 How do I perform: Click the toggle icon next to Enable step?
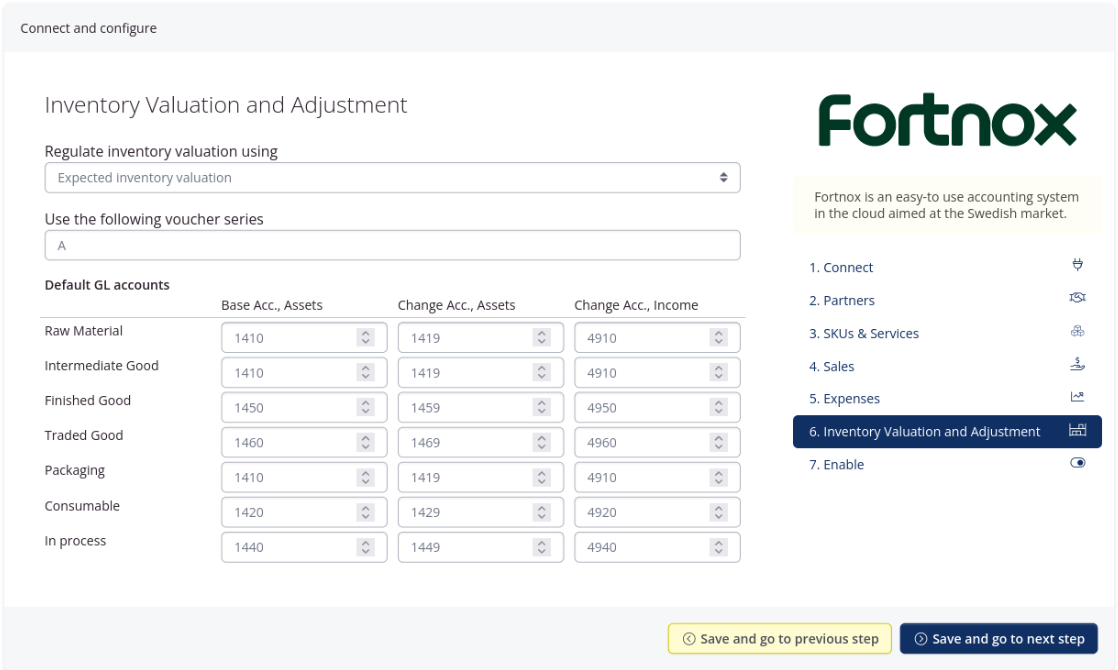pos(1077,461)
